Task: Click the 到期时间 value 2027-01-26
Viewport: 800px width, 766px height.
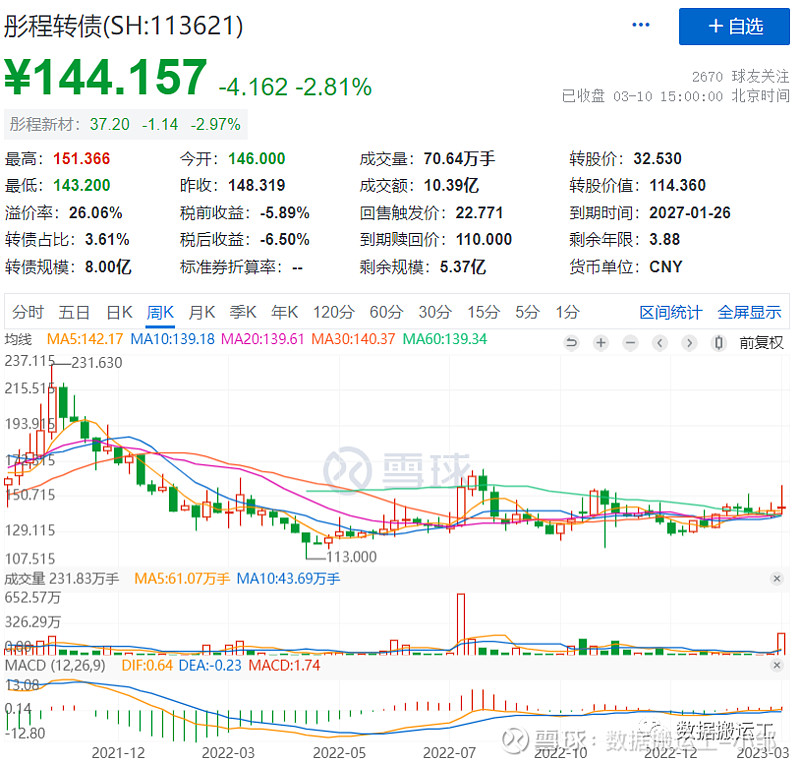Action: [x=690, y=213]
